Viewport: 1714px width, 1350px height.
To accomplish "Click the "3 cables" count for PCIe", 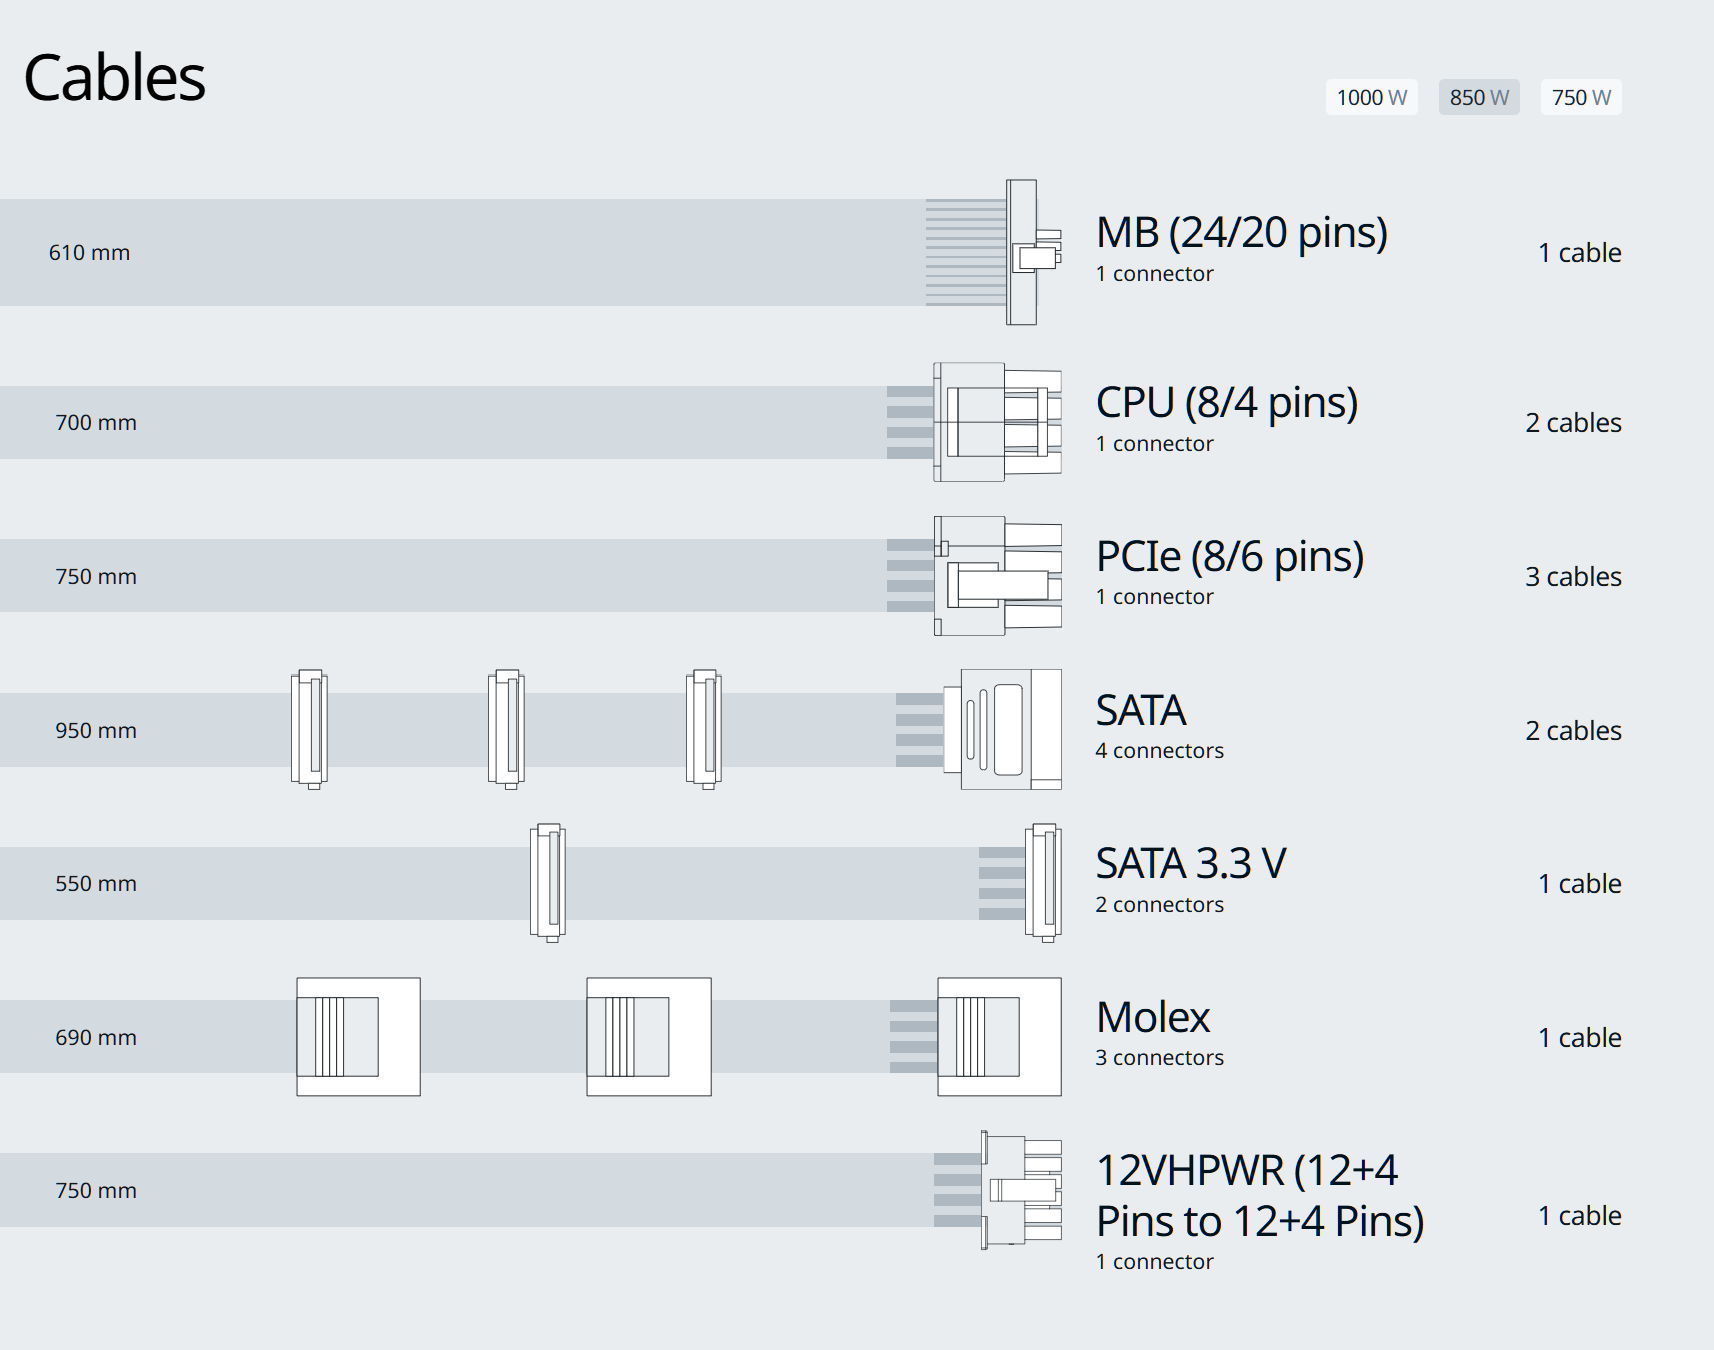I will 1572,576.
